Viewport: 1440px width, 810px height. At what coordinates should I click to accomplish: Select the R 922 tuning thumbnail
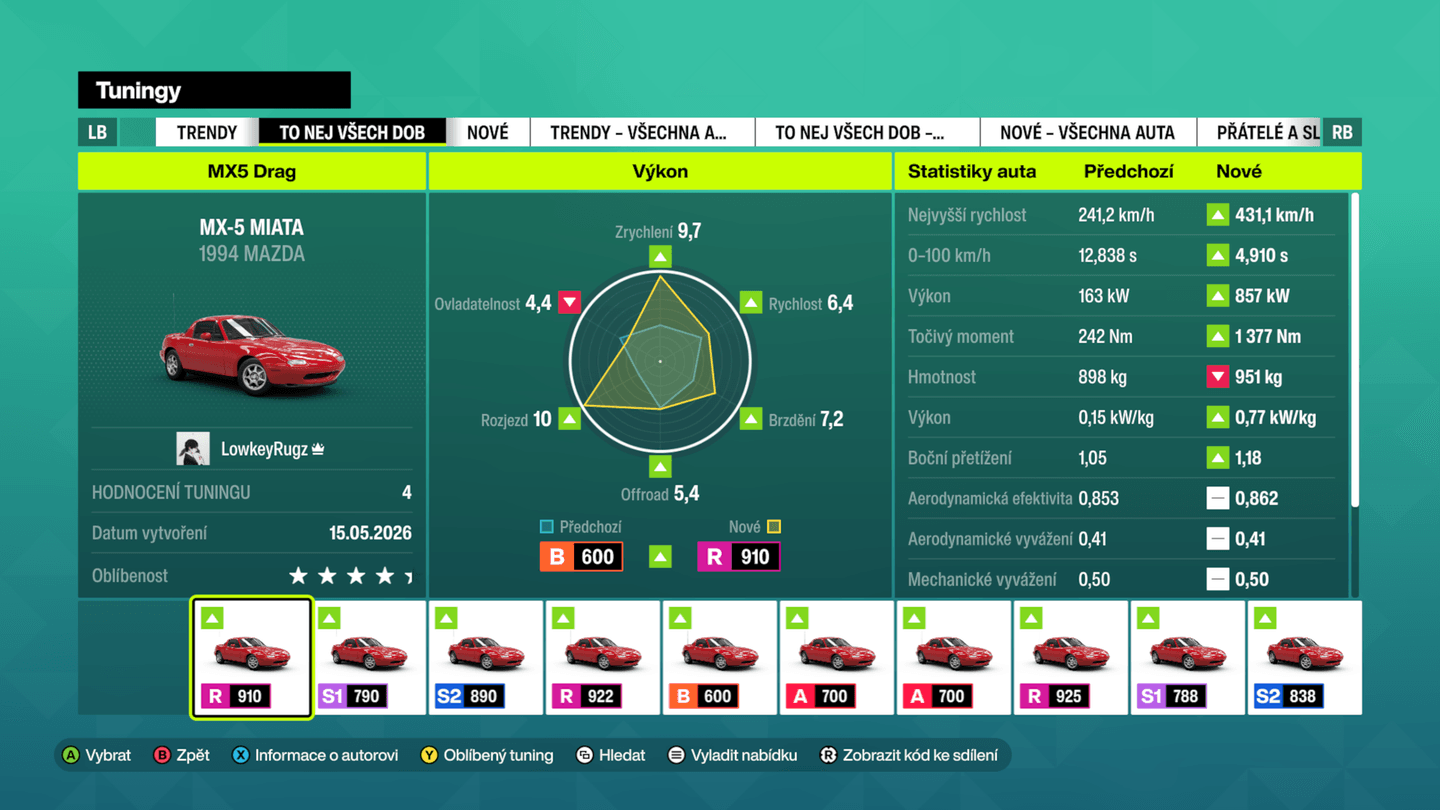point(603,658)
